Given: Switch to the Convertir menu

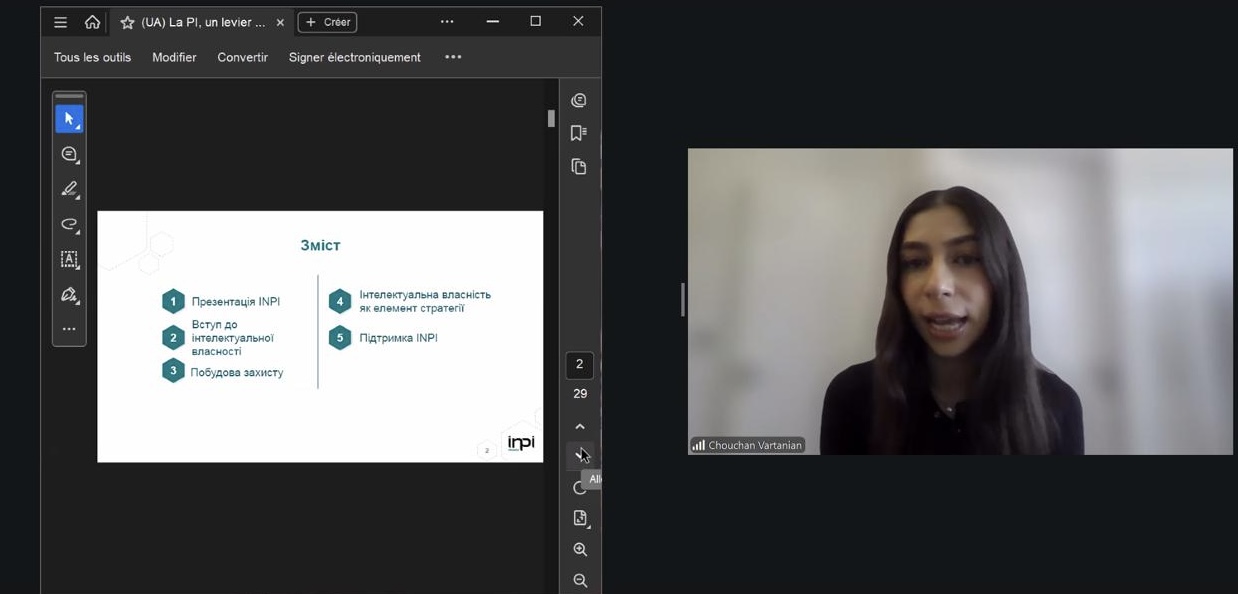Looking at the screenshot, I should [242, 57].
